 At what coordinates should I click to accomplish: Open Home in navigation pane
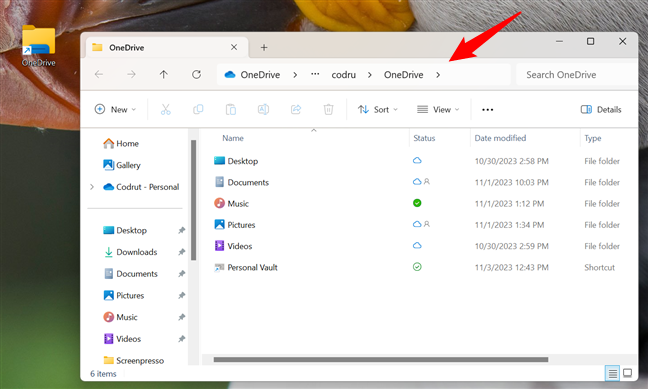(121, 143)
